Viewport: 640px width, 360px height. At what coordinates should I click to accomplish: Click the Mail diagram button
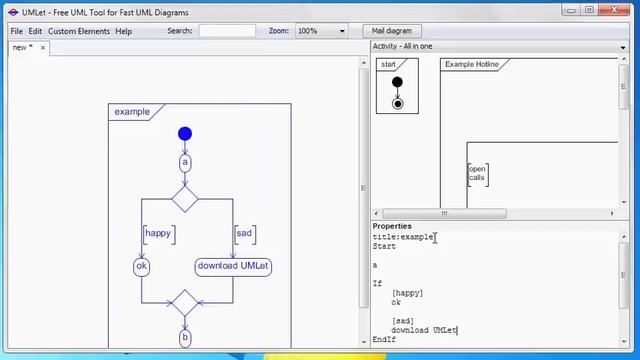[392, 31]
